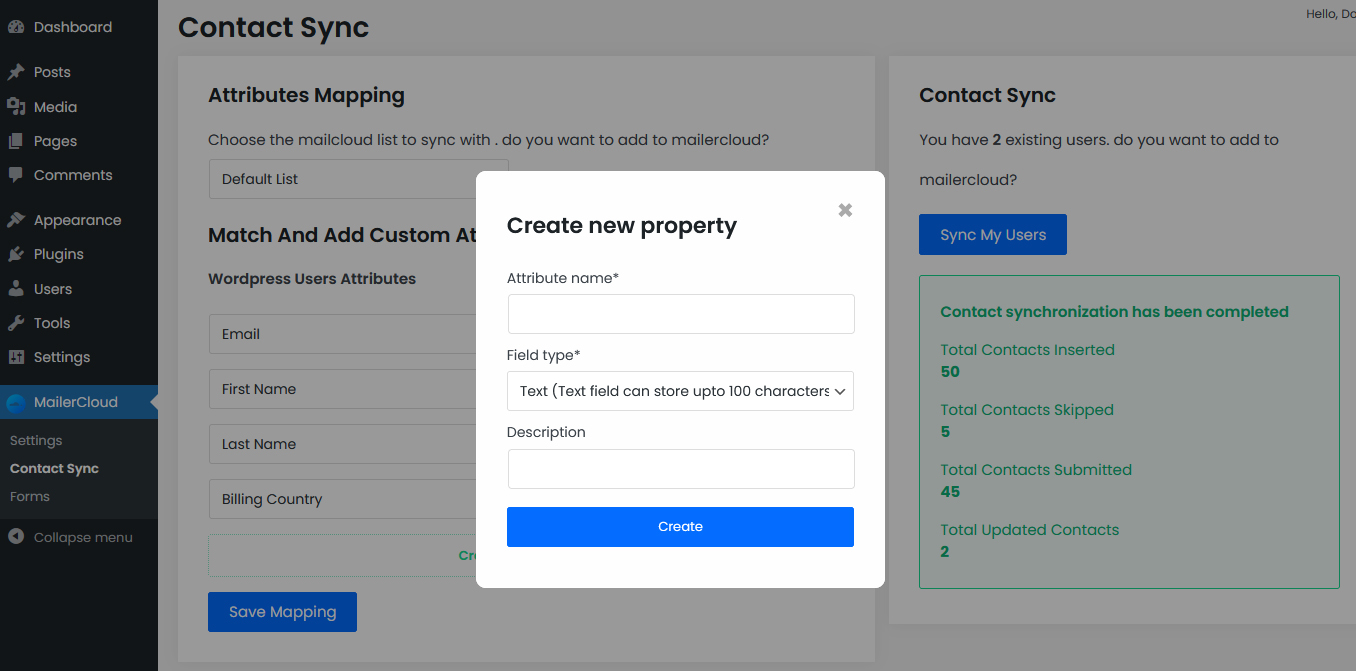Open the Default List dropdown
The height and width of the screenshot is (671, 1356).
pyautogui.click(x=358, y=179)
